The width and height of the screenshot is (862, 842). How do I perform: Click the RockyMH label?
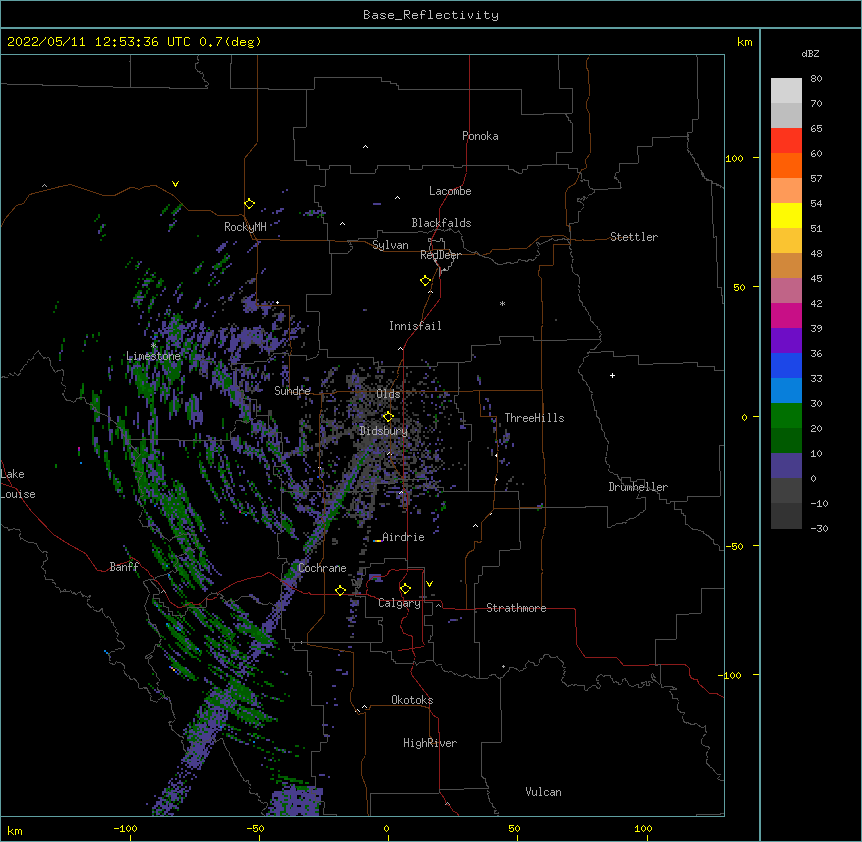pos(245,227)
